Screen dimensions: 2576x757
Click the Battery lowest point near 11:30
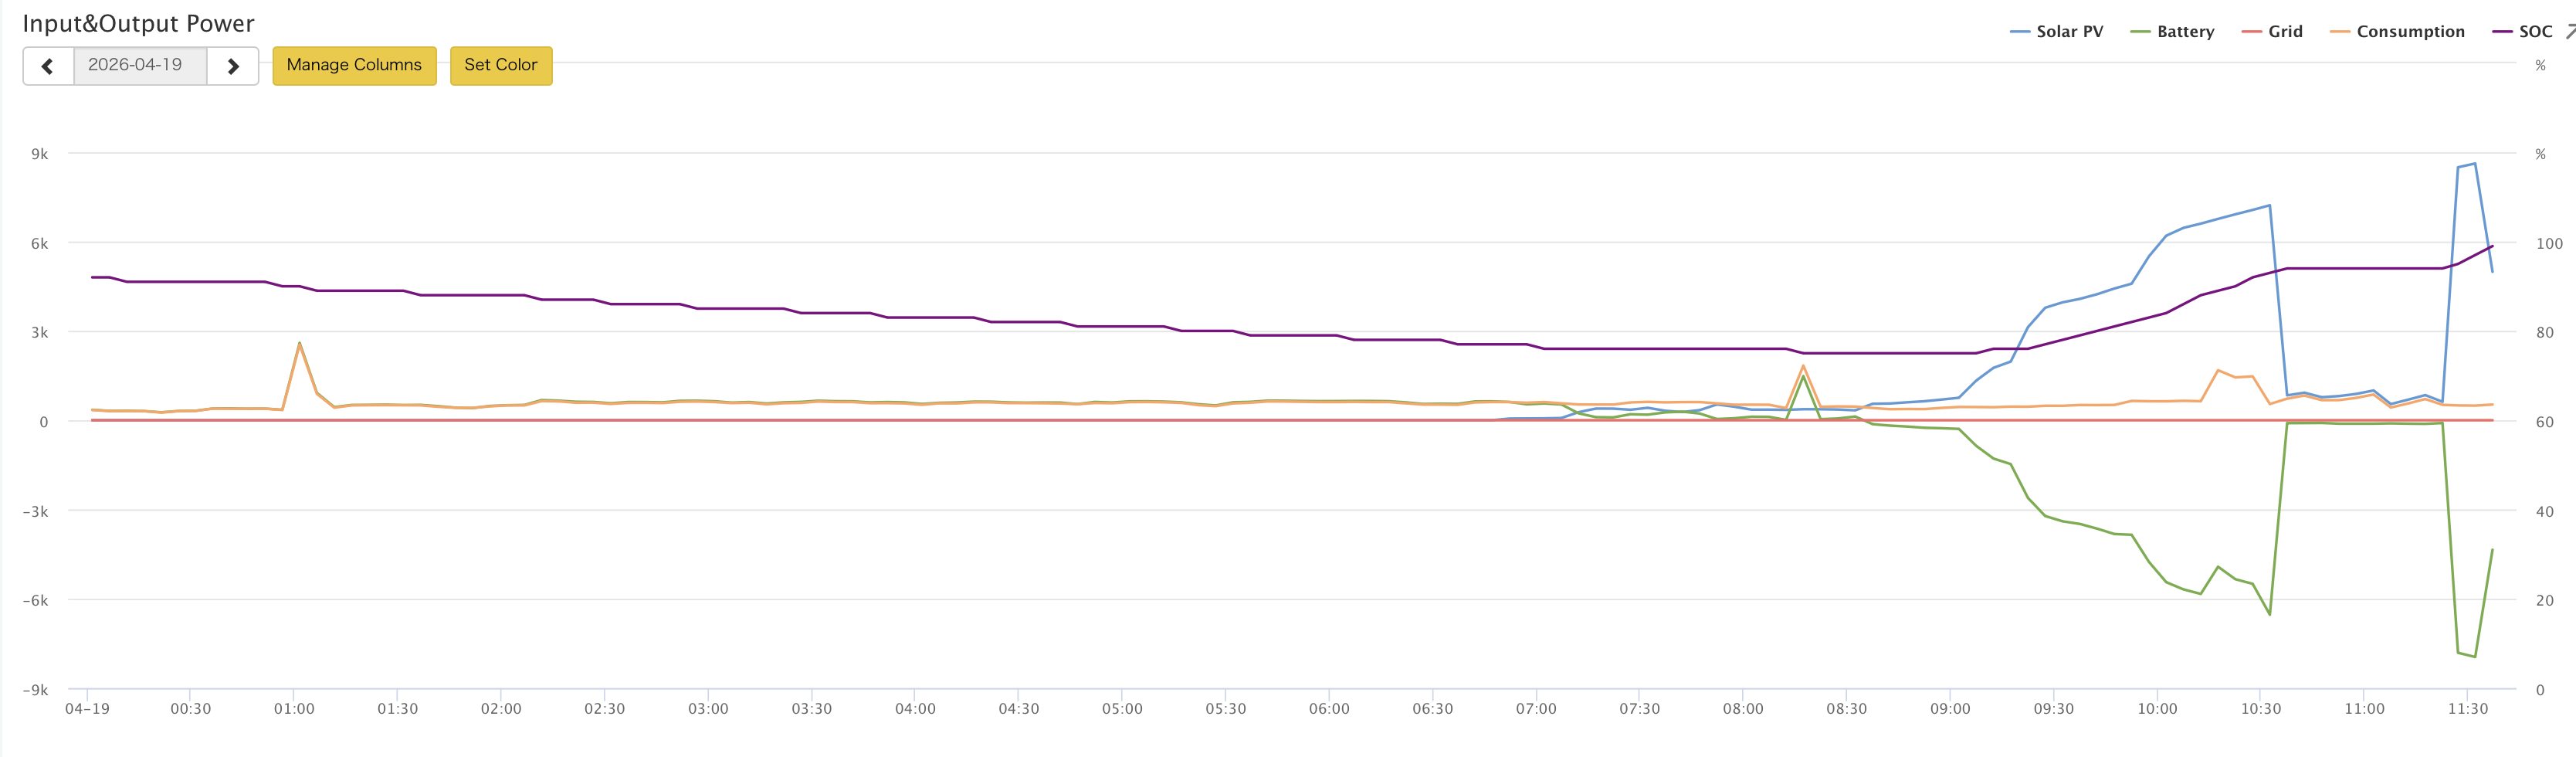(2474, 656)
